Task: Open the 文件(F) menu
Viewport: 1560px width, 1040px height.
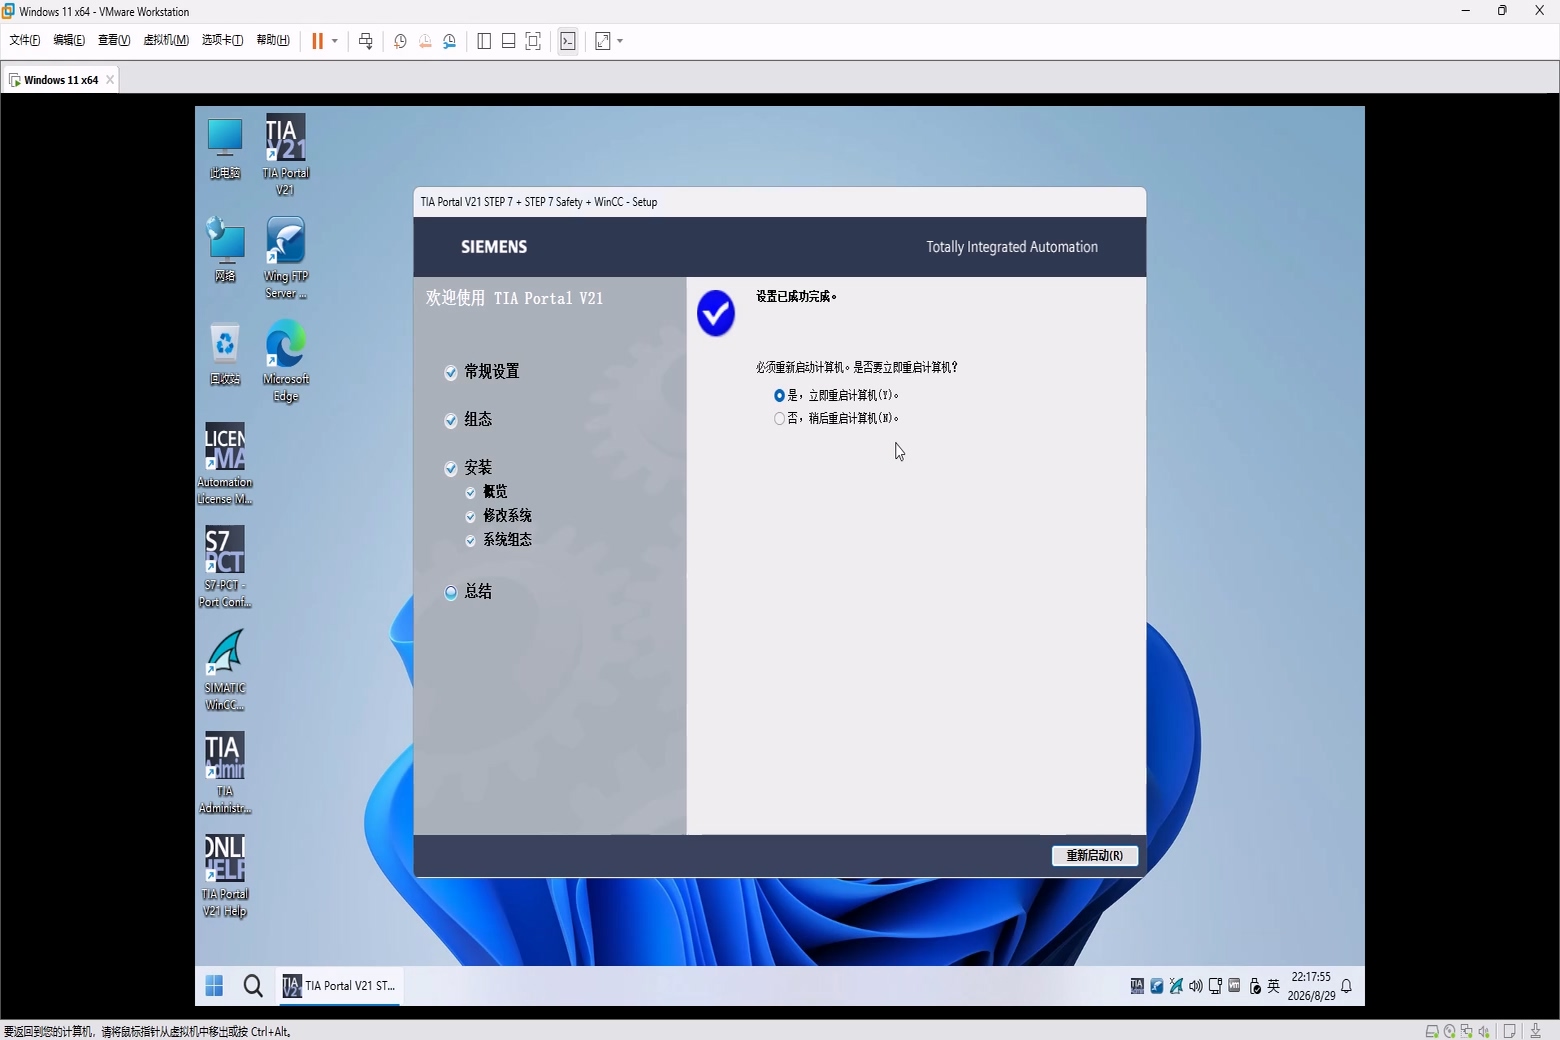Action: click(x=25, y=40)
